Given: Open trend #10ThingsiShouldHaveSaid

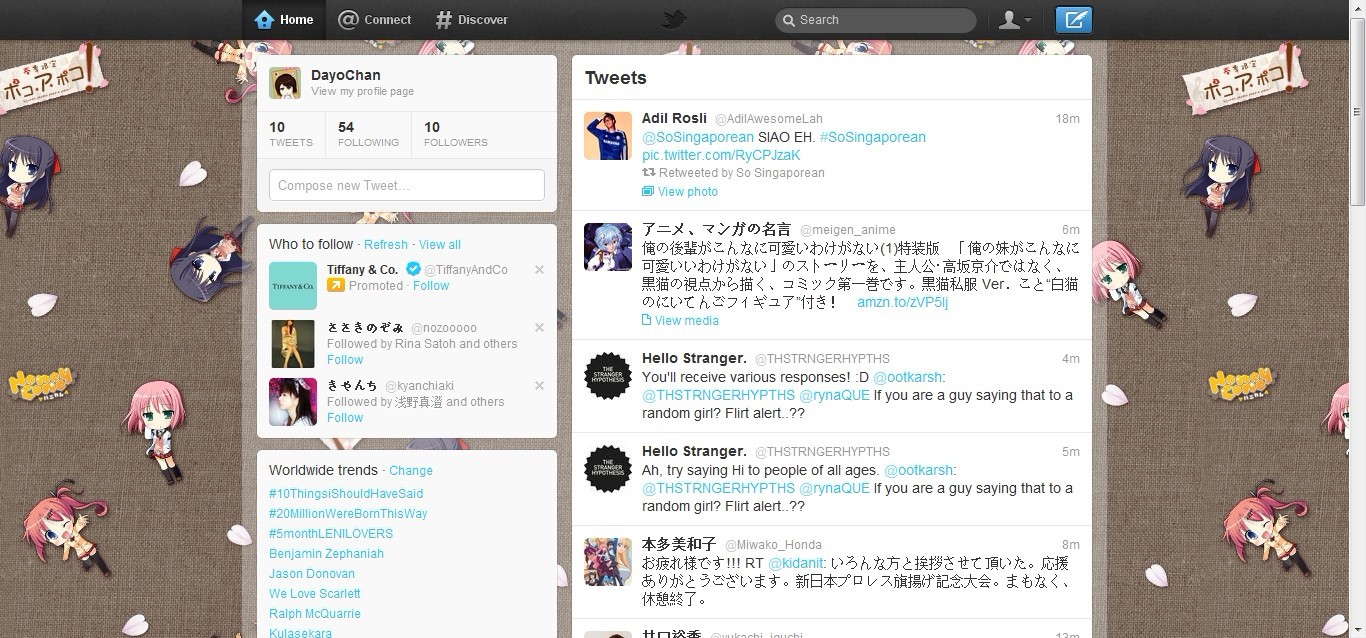Looking at the screenshot, I should tap(346, 494).
